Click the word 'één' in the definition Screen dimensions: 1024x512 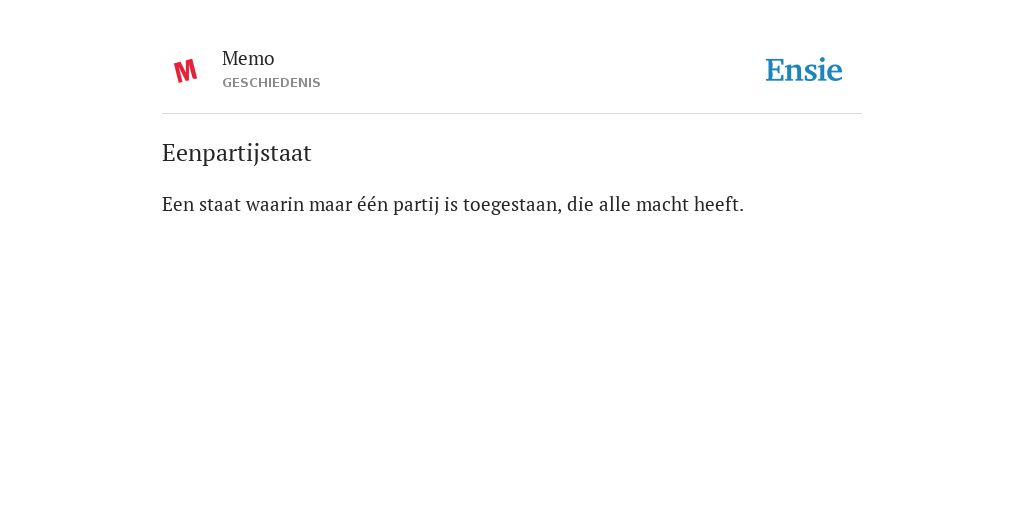click(x=372, y=204)
